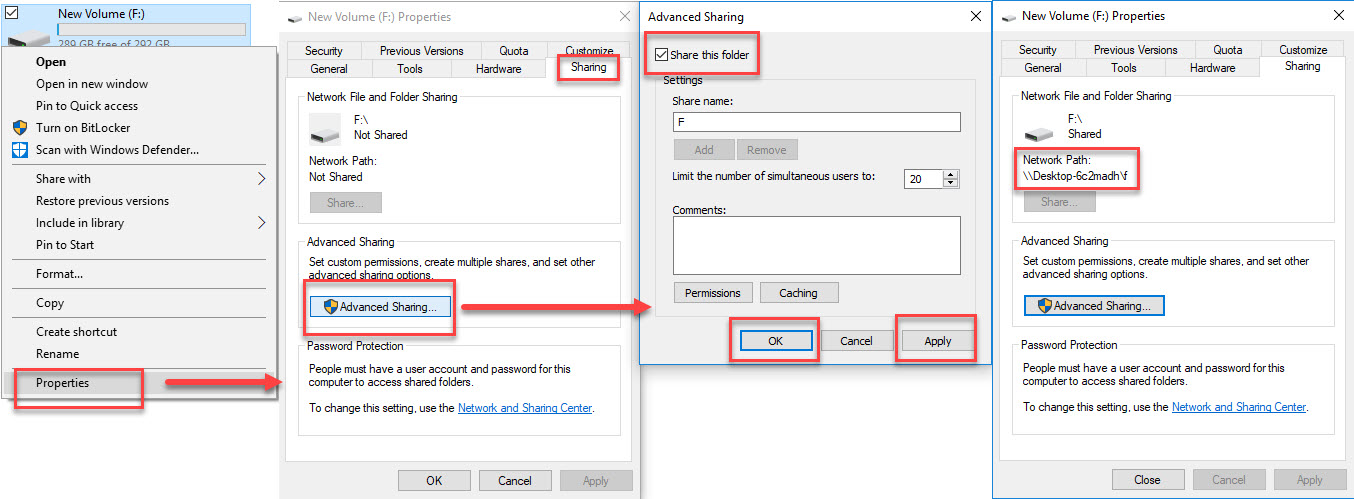This screenshot has width=1354, height=499.
Task: Click Close button at bottom of right Properties window
Action: coord(1148,480)
